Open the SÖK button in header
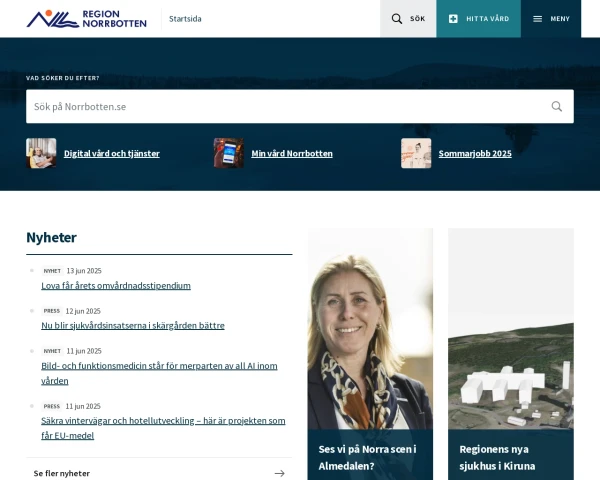The width and height of the screenshot is (600, 480). click(408, 19)
